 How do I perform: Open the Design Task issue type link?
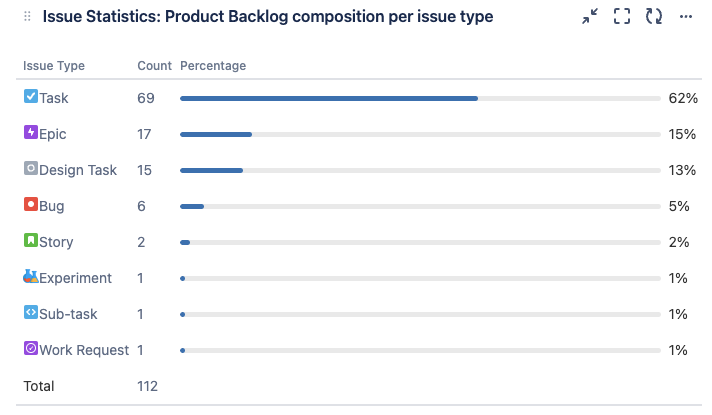coord(78,170)
